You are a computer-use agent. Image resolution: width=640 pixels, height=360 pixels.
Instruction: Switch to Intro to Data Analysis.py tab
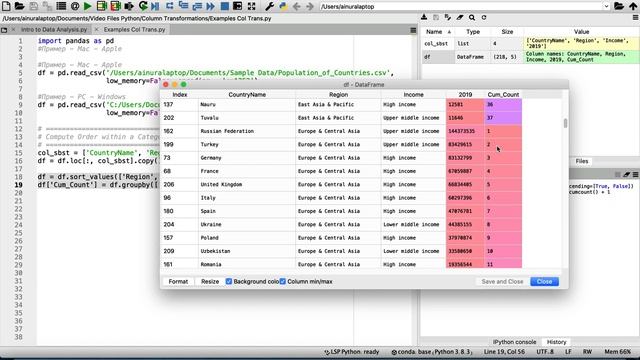click(54, 30)
